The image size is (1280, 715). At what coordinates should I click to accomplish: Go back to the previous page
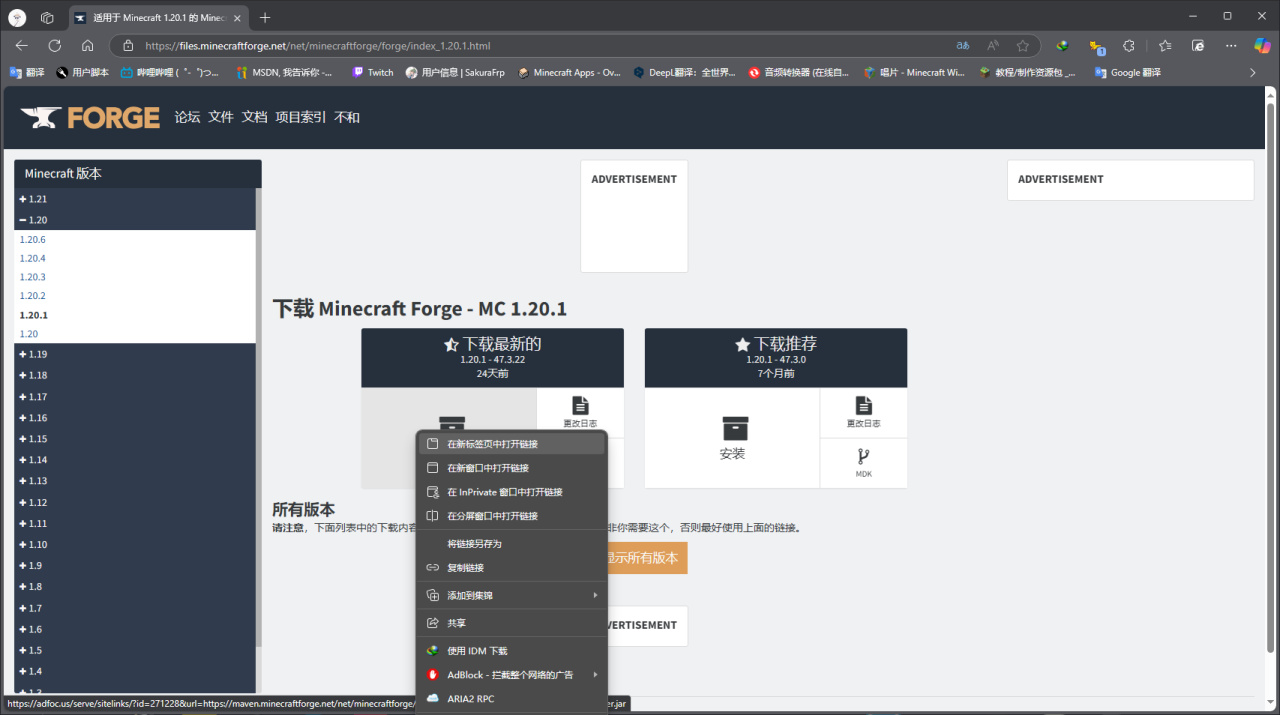tap(22, 46)
